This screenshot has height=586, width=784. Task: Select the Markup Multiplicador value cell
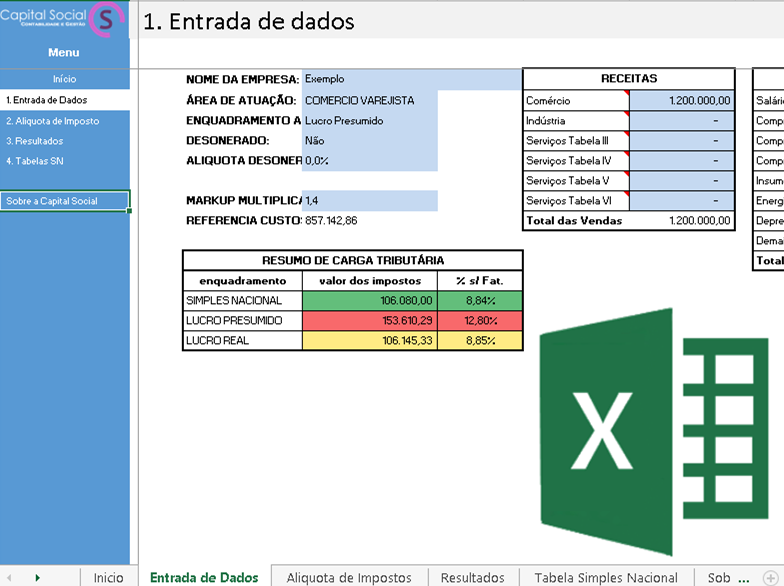click(370, 201)
